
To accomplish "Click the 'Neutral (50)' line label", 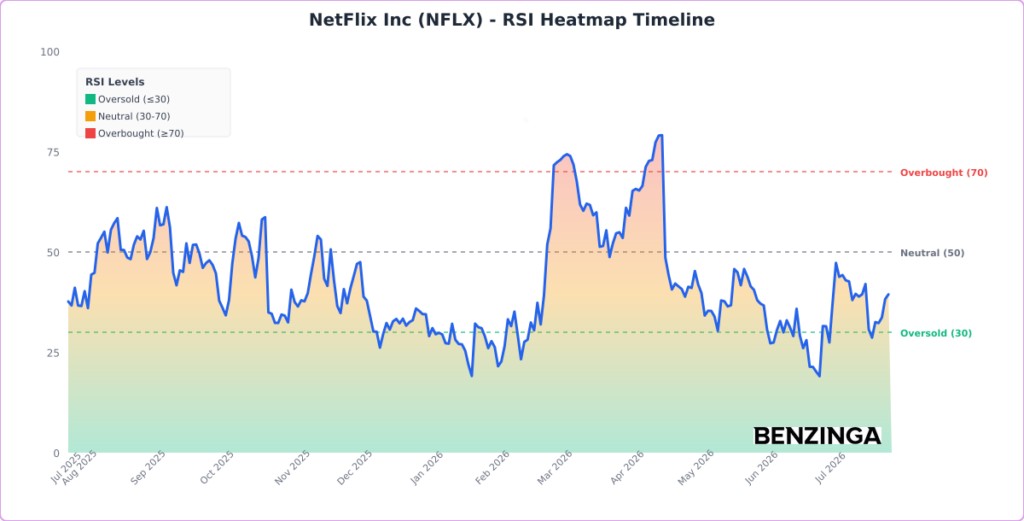I will pyautogui.click(x=932, y=253).
